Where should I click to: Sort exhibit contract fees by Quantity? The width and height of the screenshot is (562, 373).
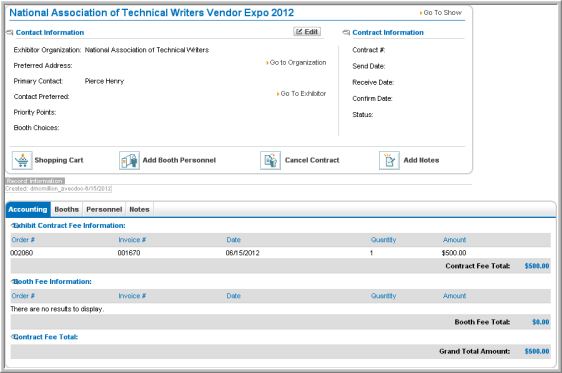[x=384, y=240]
